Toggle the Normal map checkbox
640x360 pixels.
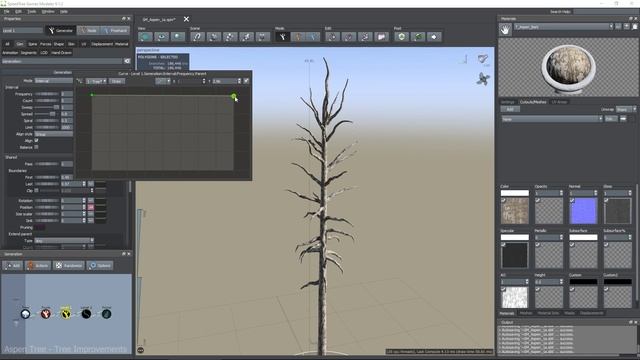pyautogui.click(x=572, y=200)
